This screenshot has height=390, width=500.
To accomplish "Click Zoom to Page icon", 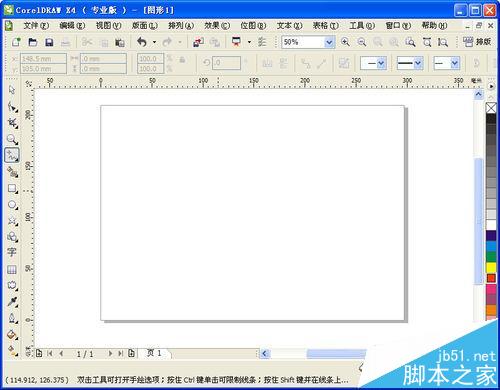I will (410, 42).
